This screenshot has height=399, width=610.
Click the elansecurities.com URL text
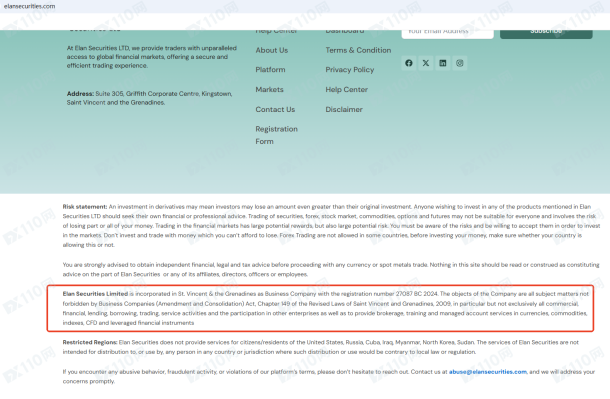[30, 6]
